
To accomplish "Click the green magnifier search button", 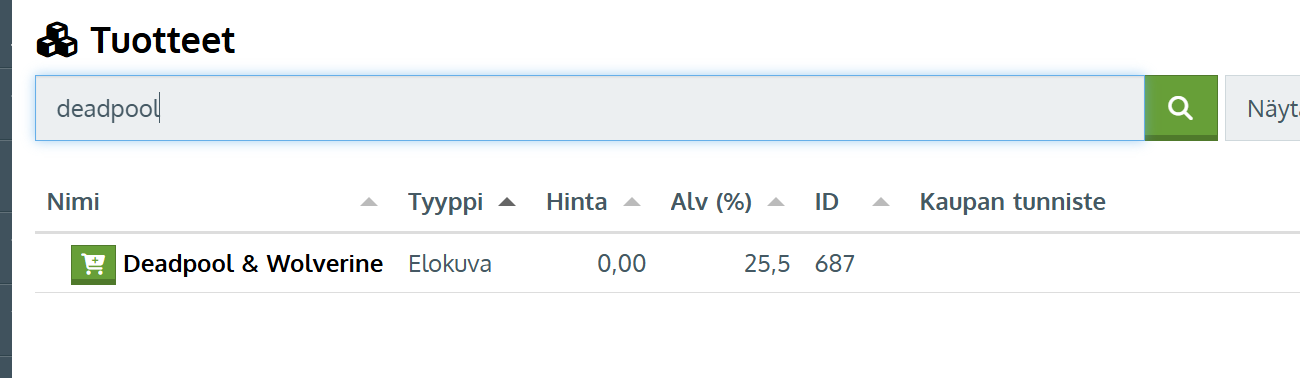I will click(1180, 108).
